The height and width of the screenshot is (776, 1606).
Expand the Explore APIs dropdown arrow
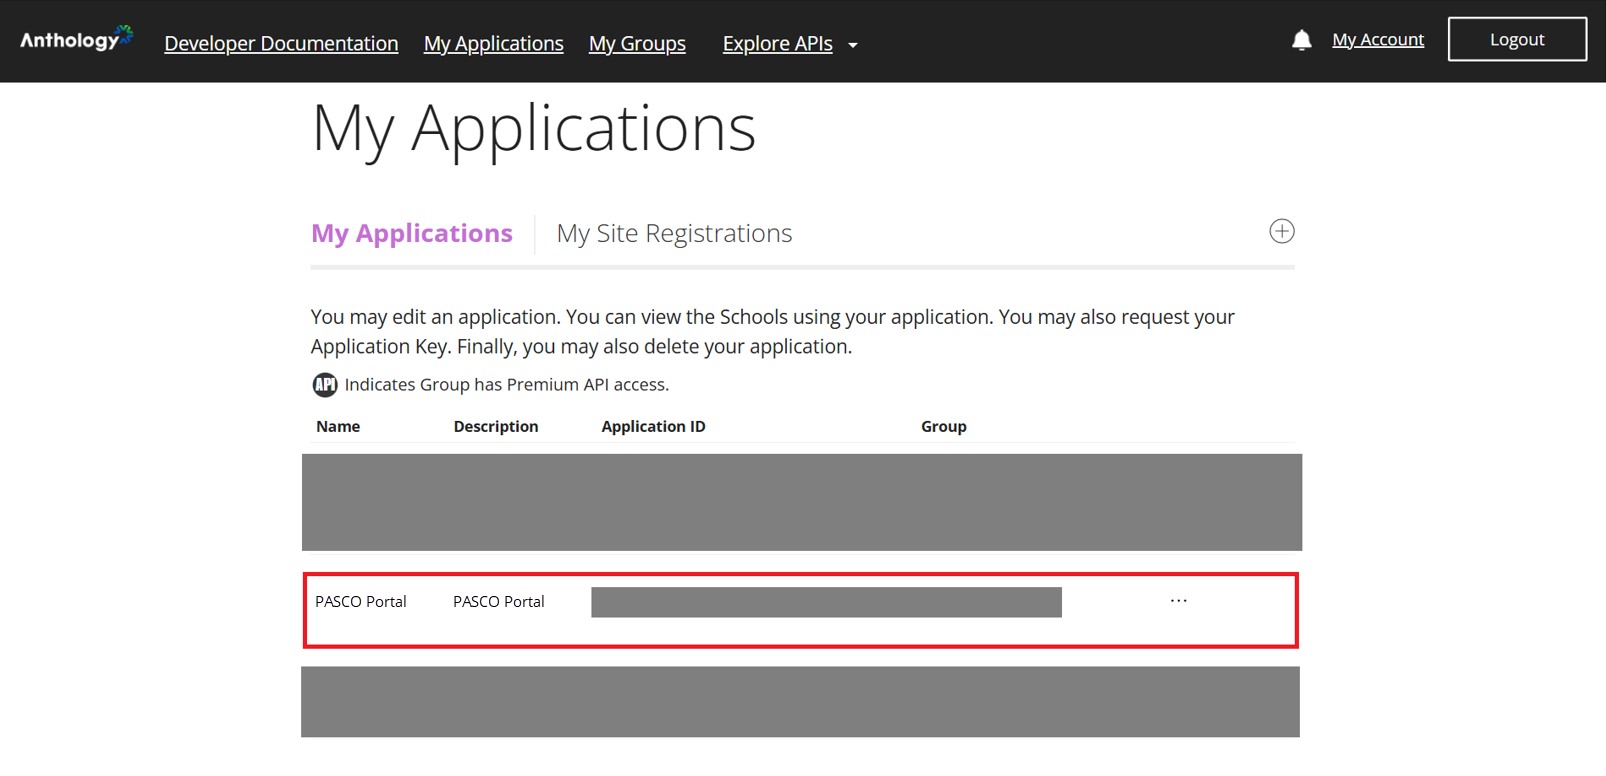(x=853, y=45)
